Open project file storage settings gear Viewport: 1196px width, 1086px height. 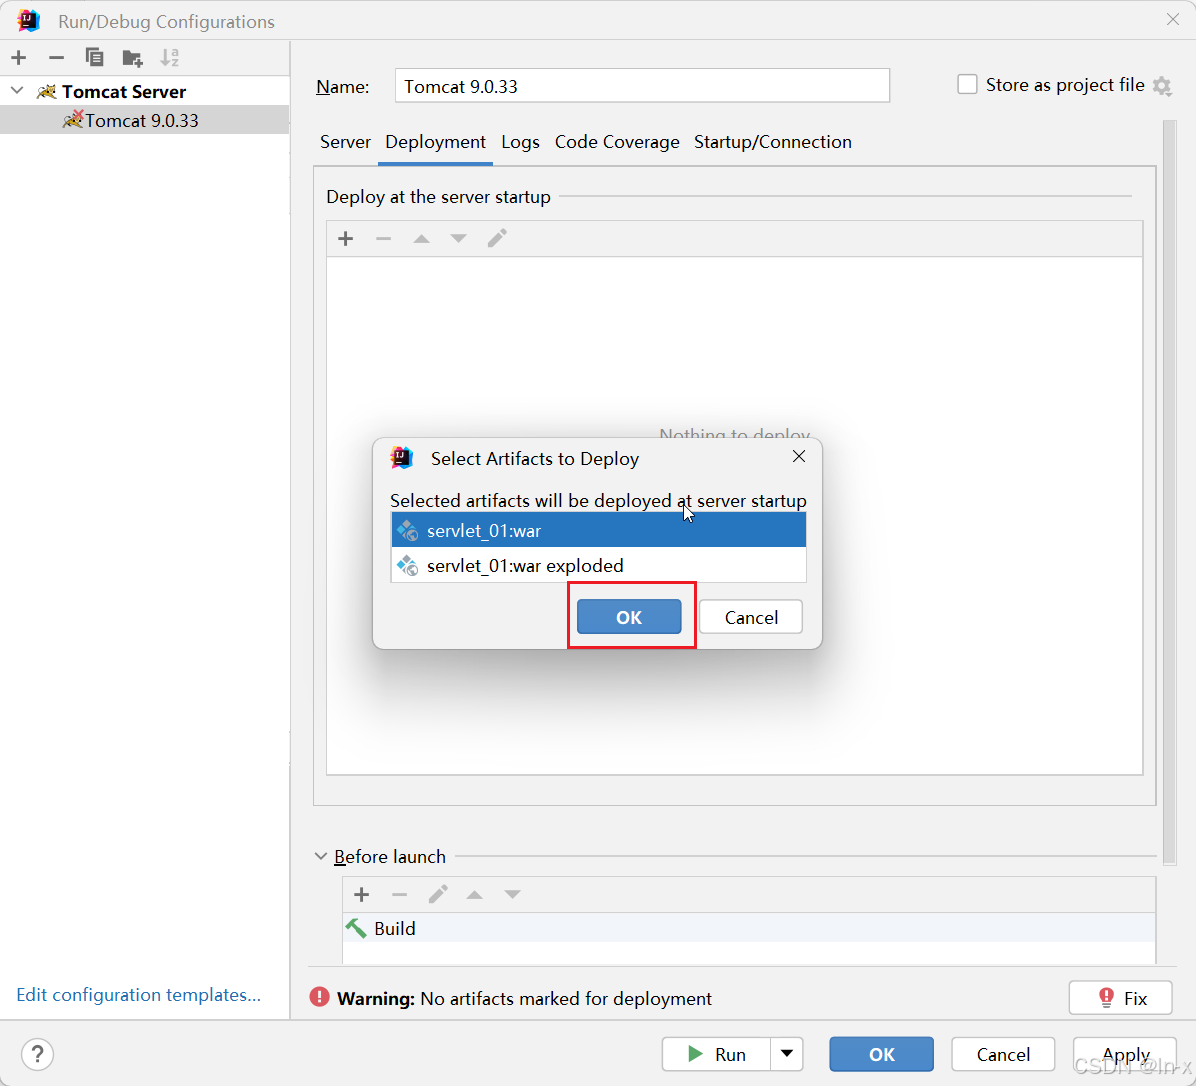coord(1162,85)
